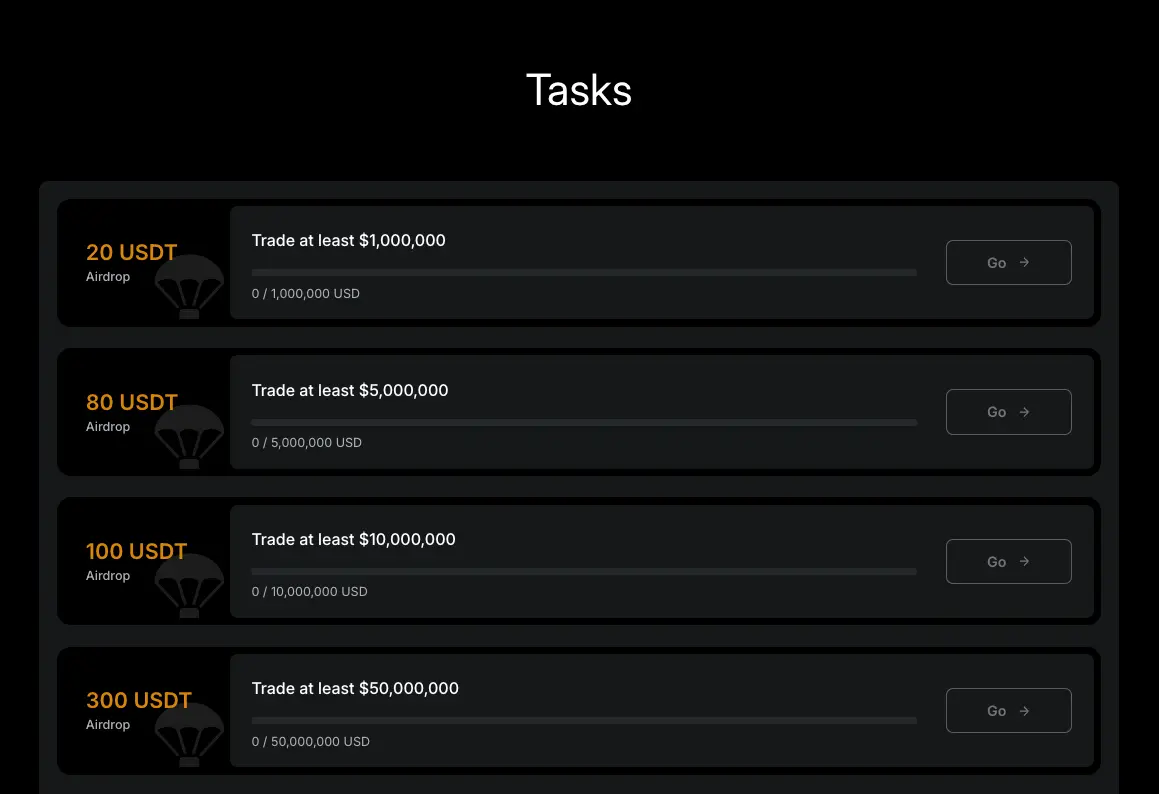Click the "Trade at least $5,000,000" title
The width and height of the screenshot is (1159, 794).
click(x=350, y=390)
